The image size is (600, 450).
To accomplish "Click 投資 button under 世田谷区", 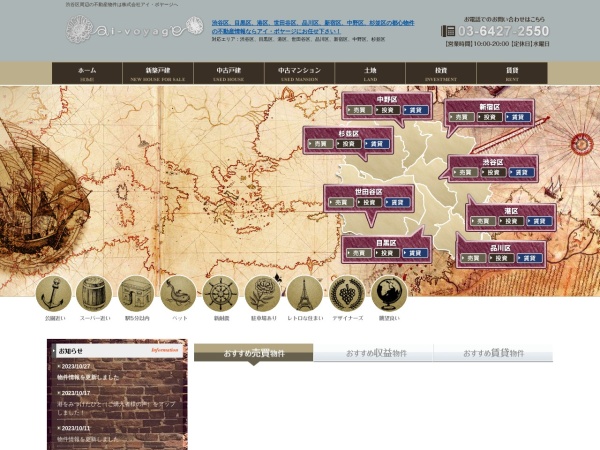I will tap(369, 202).
